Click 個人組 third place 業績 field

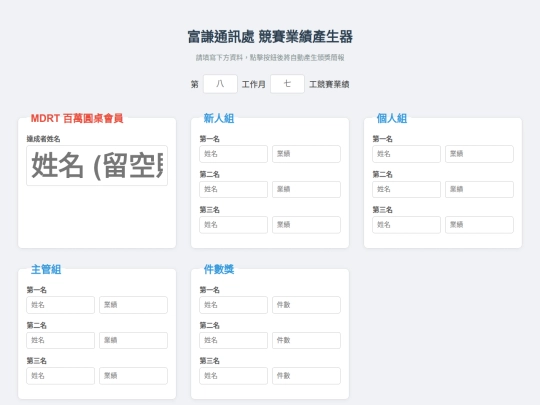pos(479,225)
